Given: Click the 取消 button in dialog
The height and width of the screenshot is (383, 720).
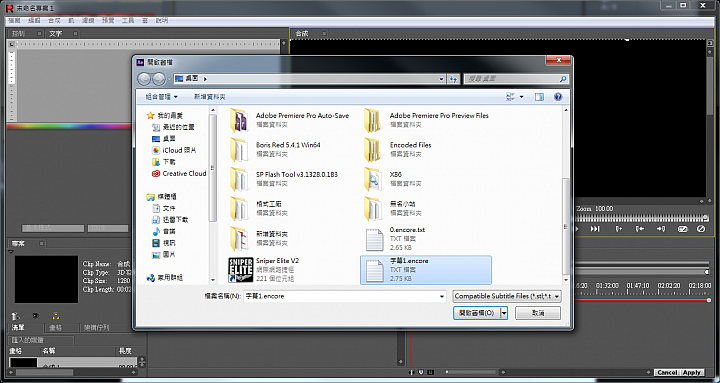Looking at the screenshot, I should coord(538,313).
